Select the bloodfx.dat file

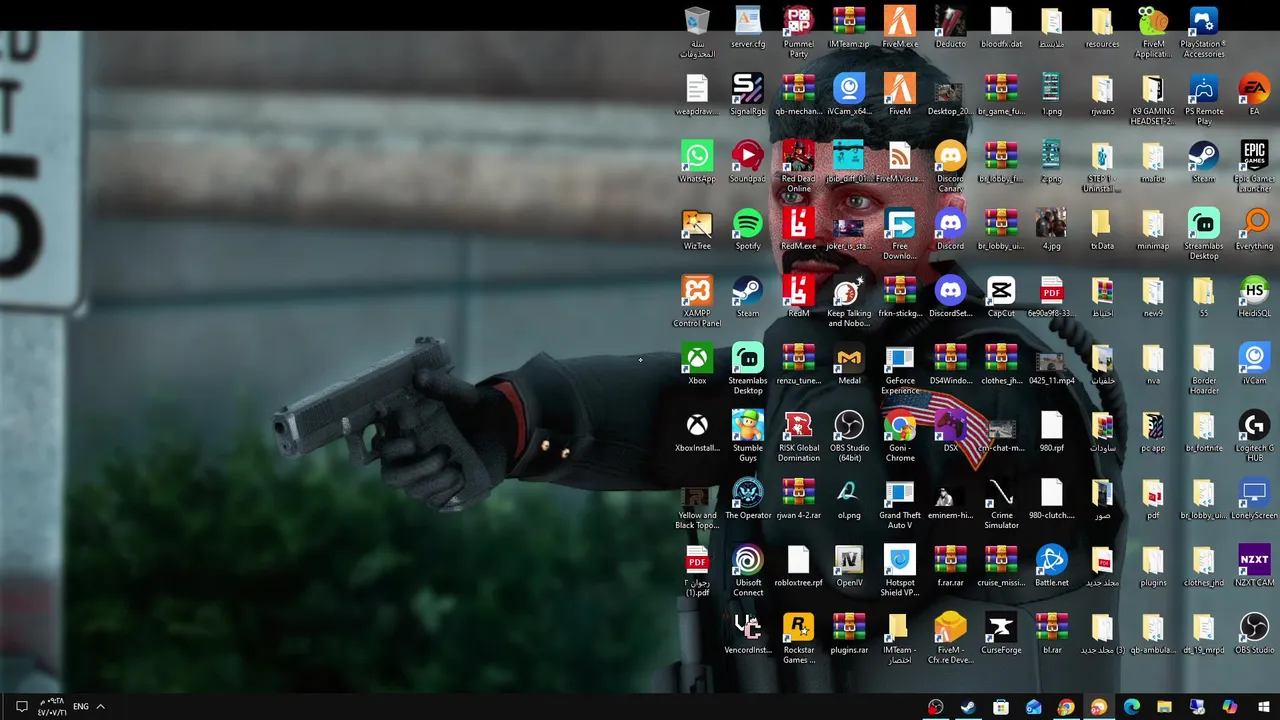tap(1001, 27)
